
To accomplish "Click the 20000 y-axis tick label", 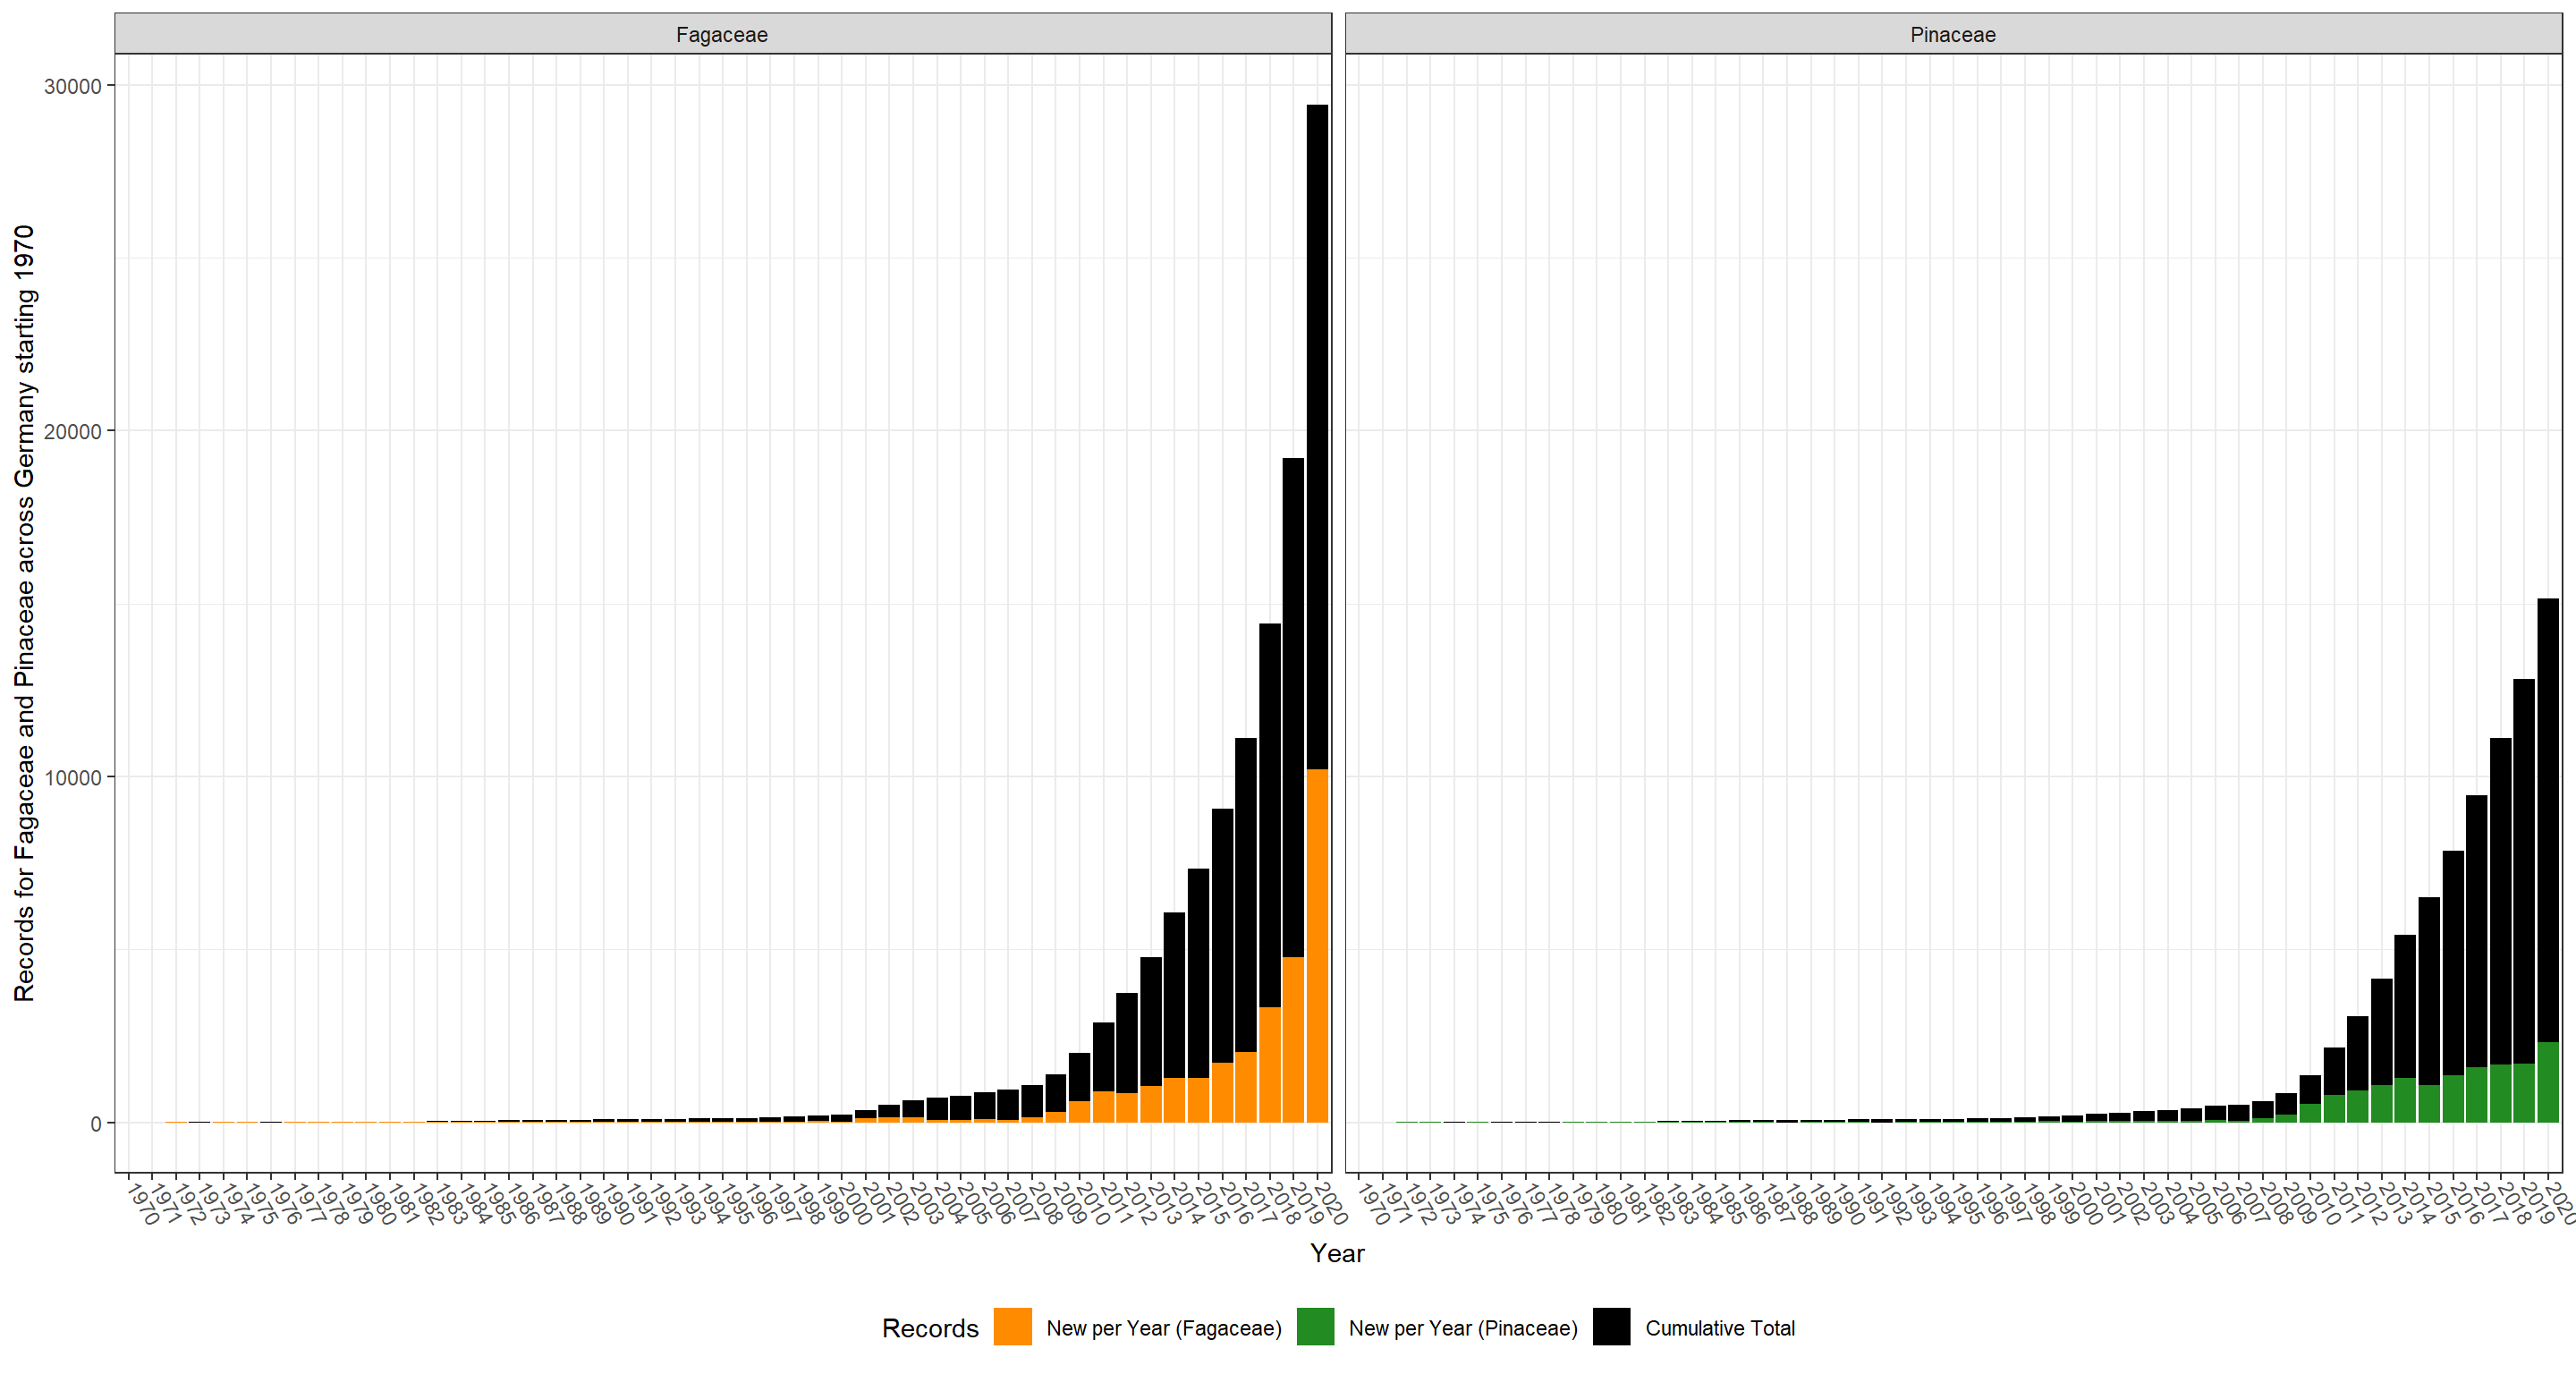I will tap(72, 431).
